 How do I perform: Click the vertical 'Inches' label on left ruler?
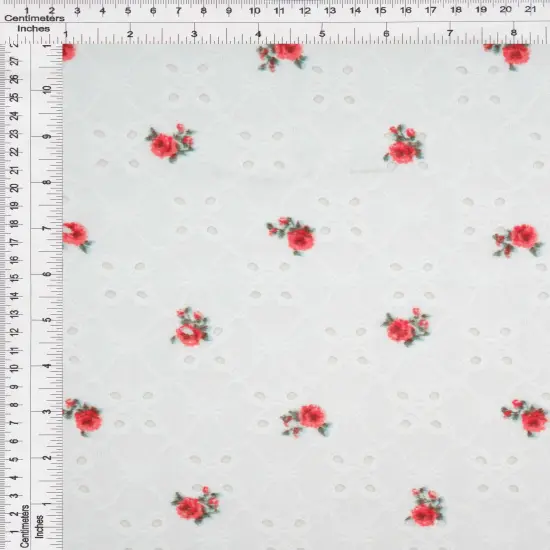click(40, 527)
